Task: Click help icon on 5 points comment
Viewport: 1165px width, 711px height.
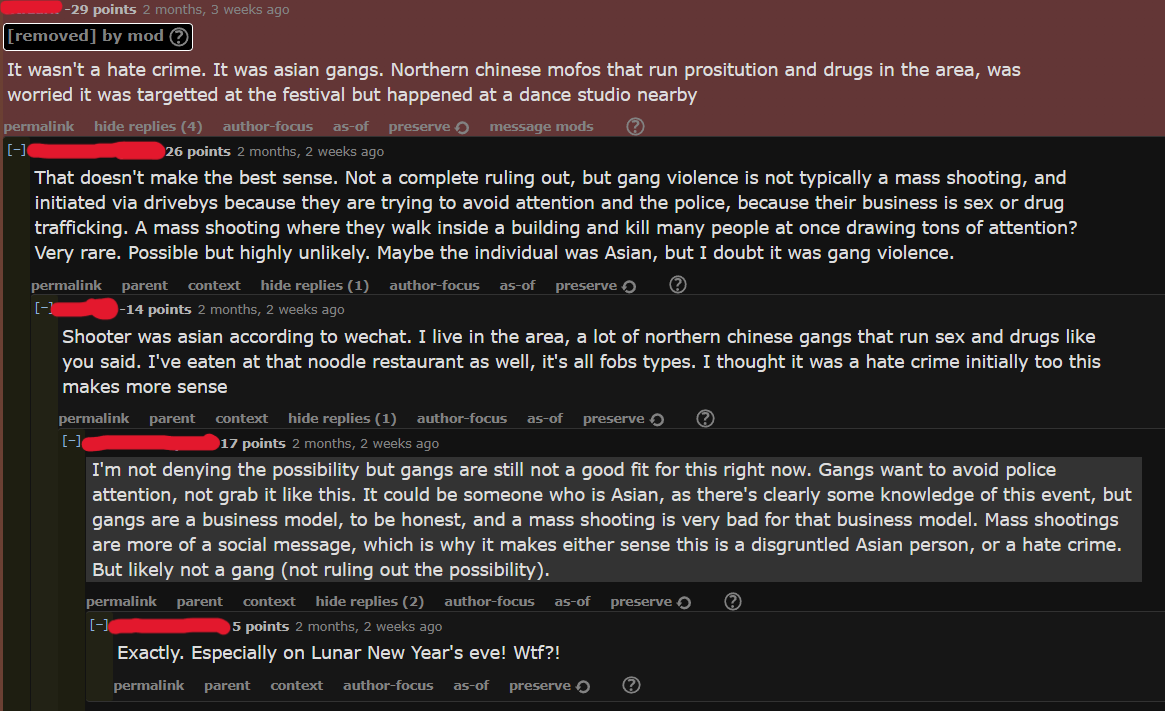Action: coord(631,685)
